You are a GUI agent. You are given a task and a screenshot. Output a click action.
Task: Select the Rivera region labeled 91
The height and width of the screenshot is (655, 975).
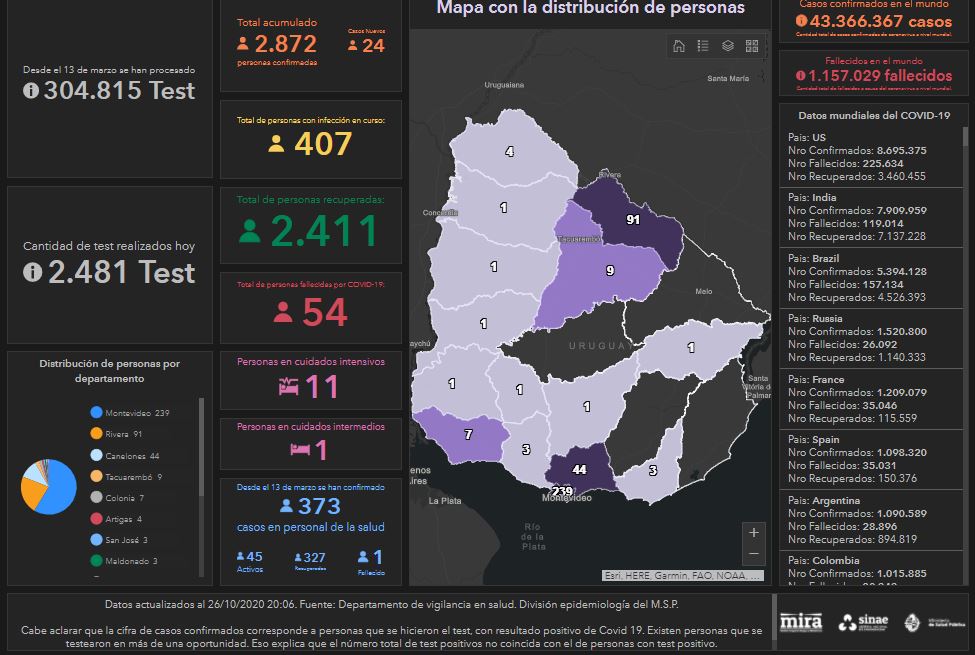pyautogui.click(x=632, y=219)
